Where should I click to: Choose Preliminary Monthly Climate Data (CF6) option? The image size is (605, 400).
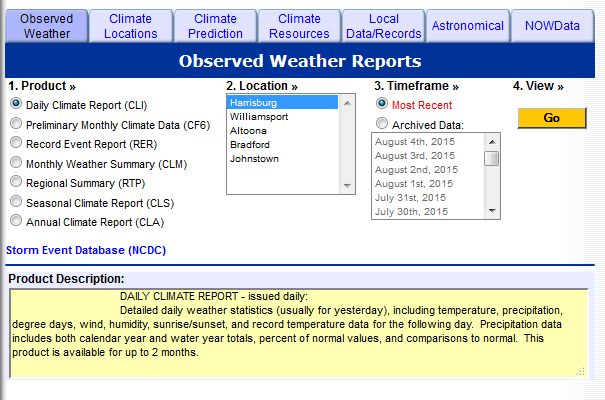[x=16, y=123]
